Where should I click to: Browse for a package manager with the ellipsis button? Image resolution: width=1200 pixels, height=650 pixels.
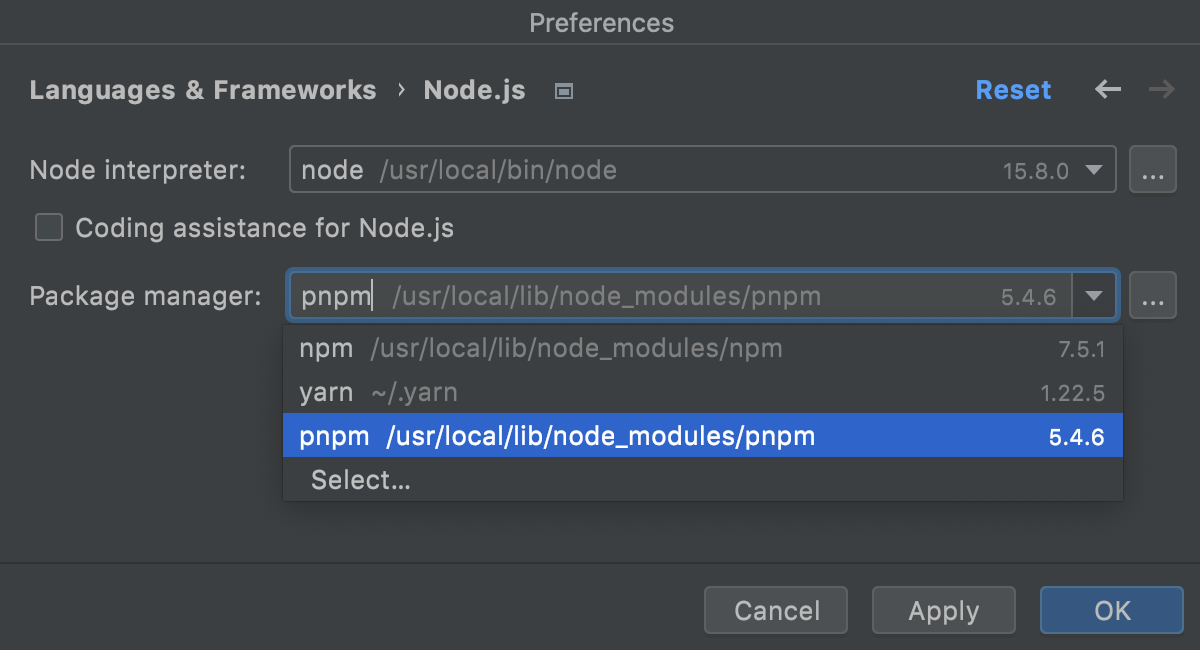click(x=1153, y=295)
